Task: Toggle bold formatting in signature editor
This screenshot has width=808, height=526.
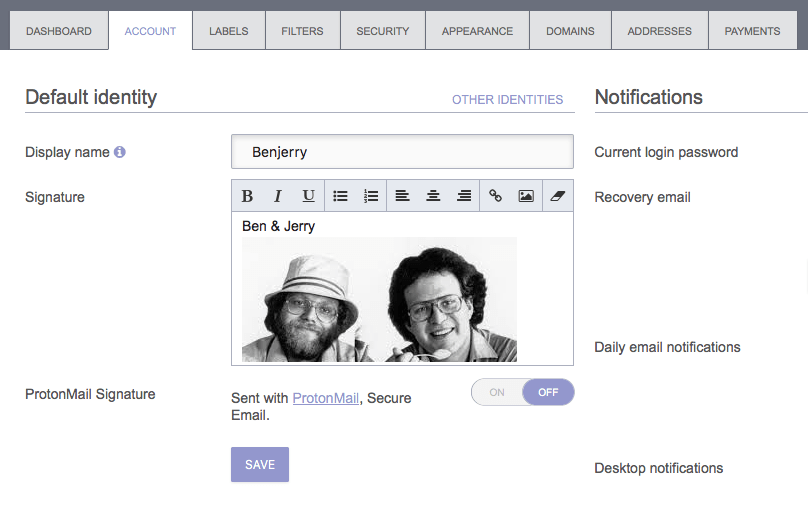Action: (x=247, y=196)
